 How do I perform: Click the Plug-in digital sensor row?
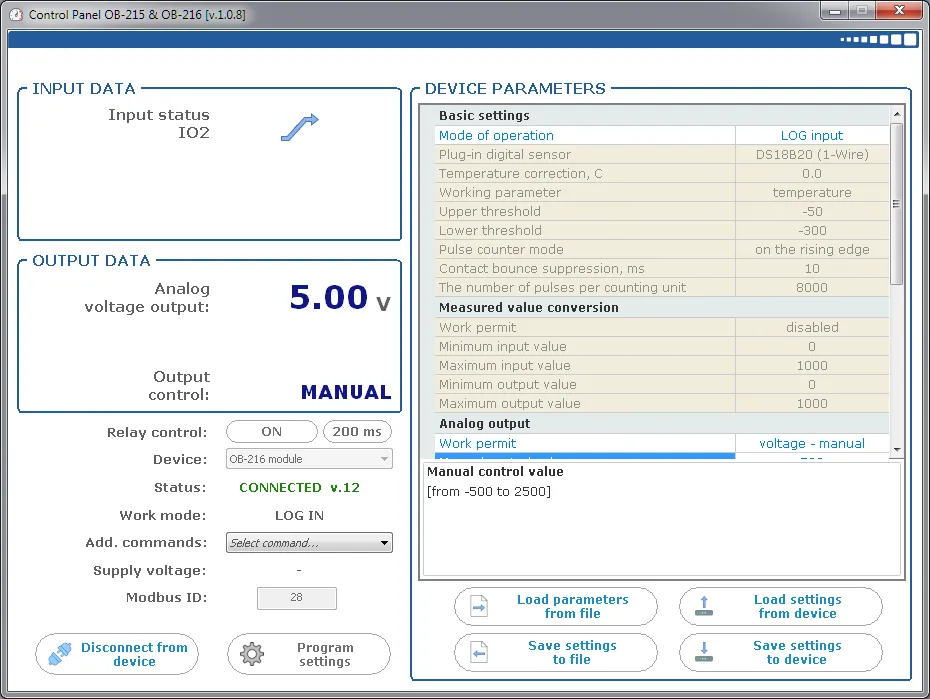coord(661,154)
